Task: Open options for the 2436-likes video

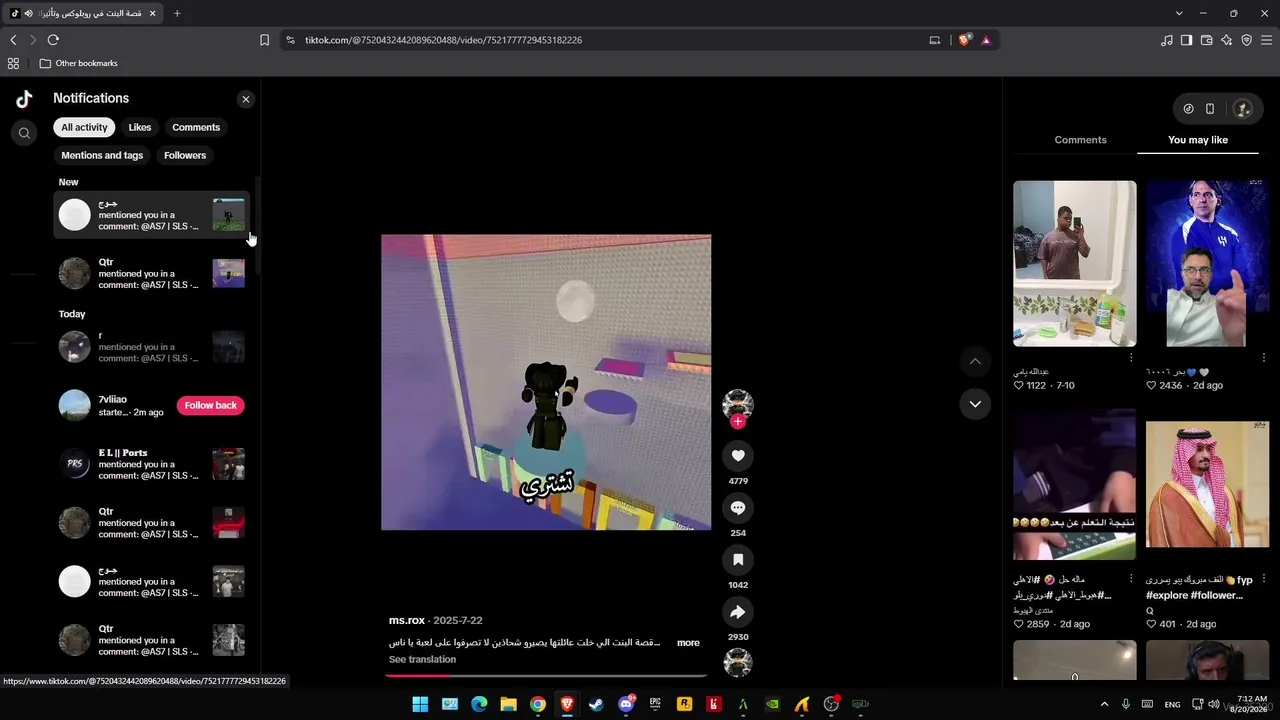Action: [1264, 357]
